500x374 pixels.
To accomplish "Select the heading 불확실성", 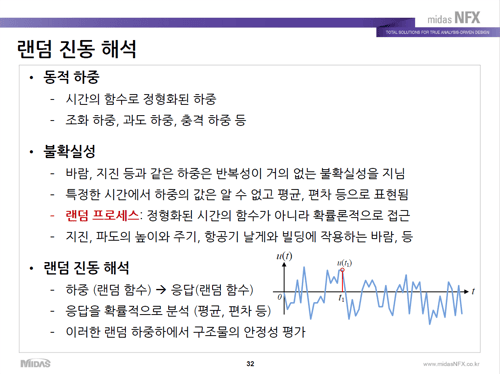I will coord(69,151).
